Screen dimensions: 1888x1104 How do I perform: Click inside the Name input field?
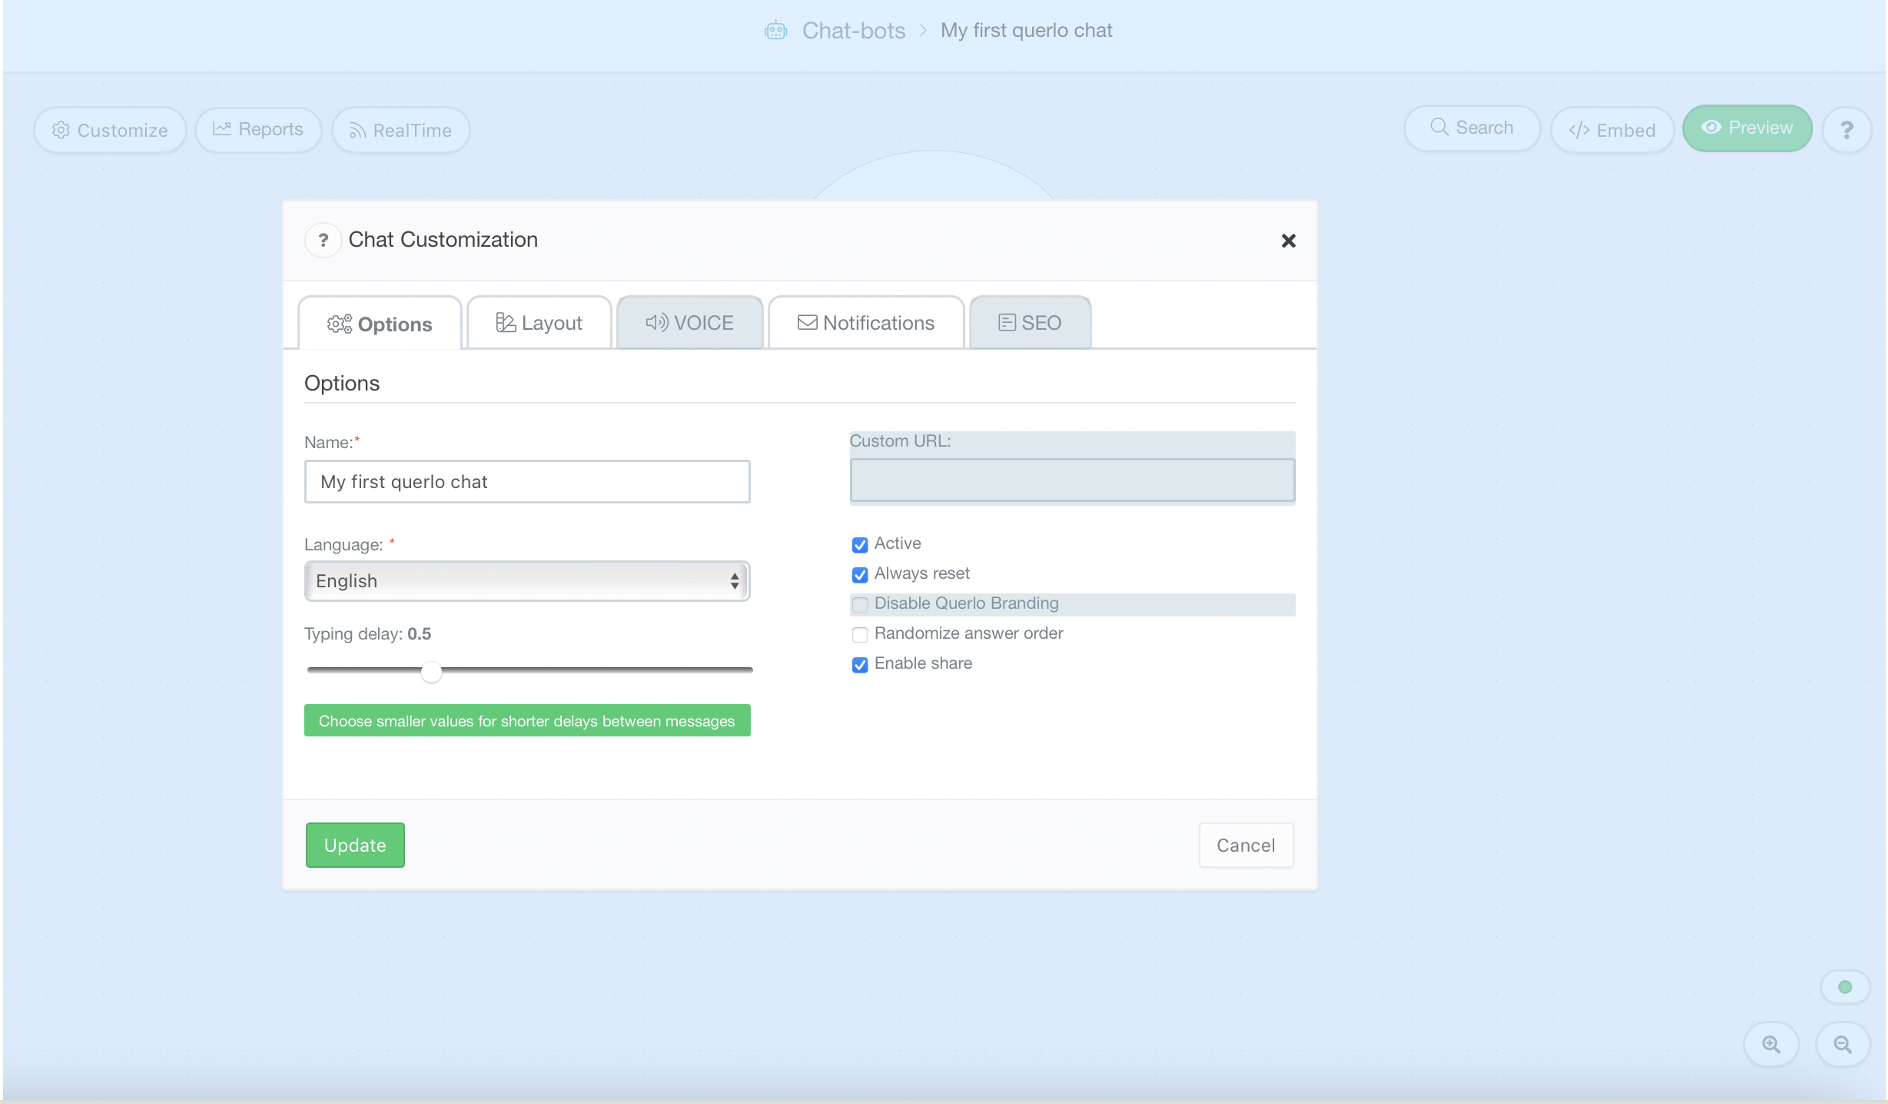527,481
